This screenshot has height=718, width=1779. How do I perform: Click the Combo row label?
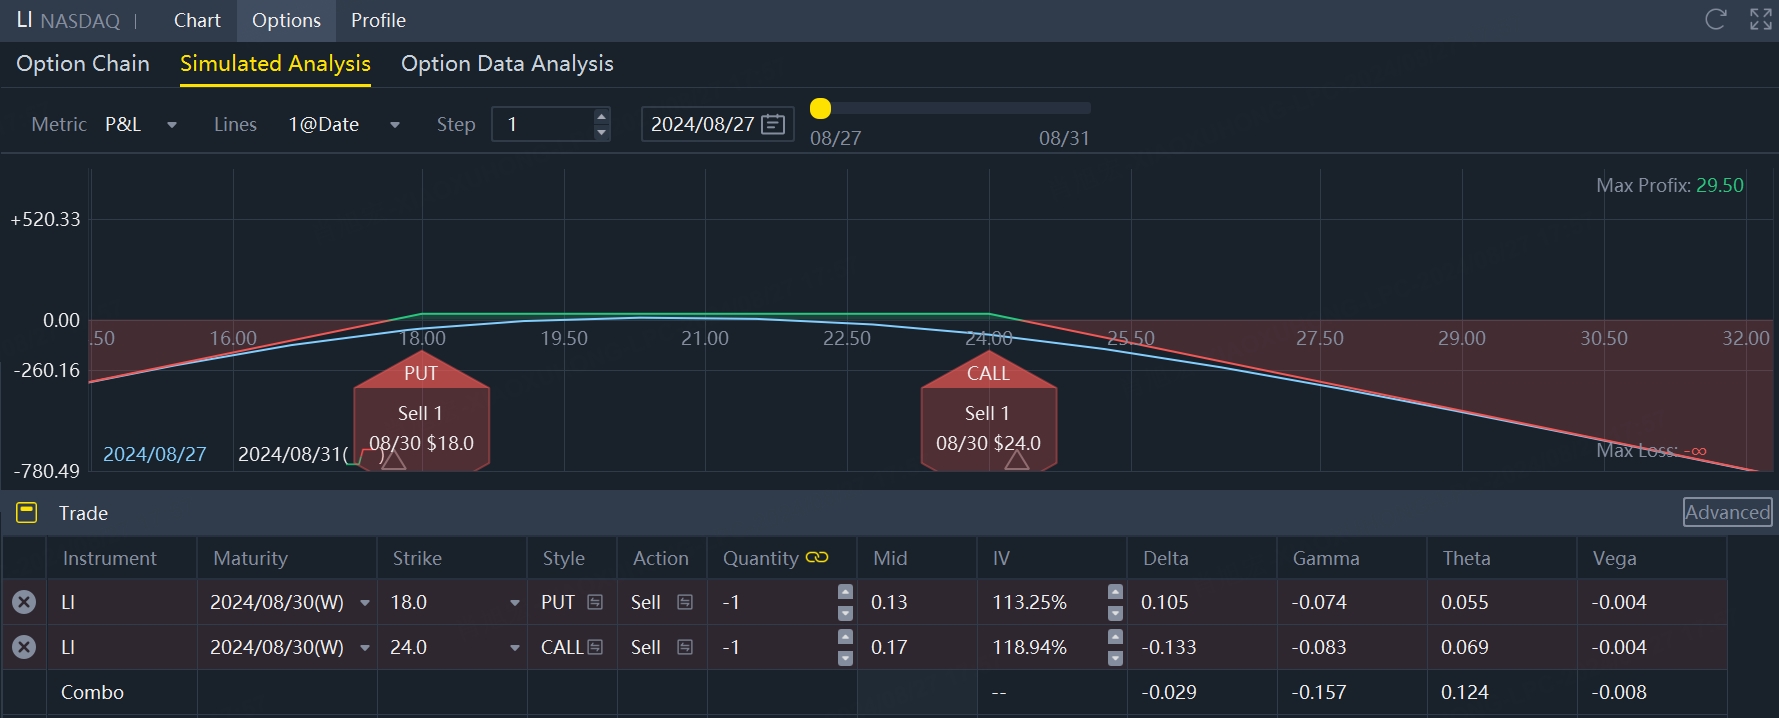tap(92, 692)
